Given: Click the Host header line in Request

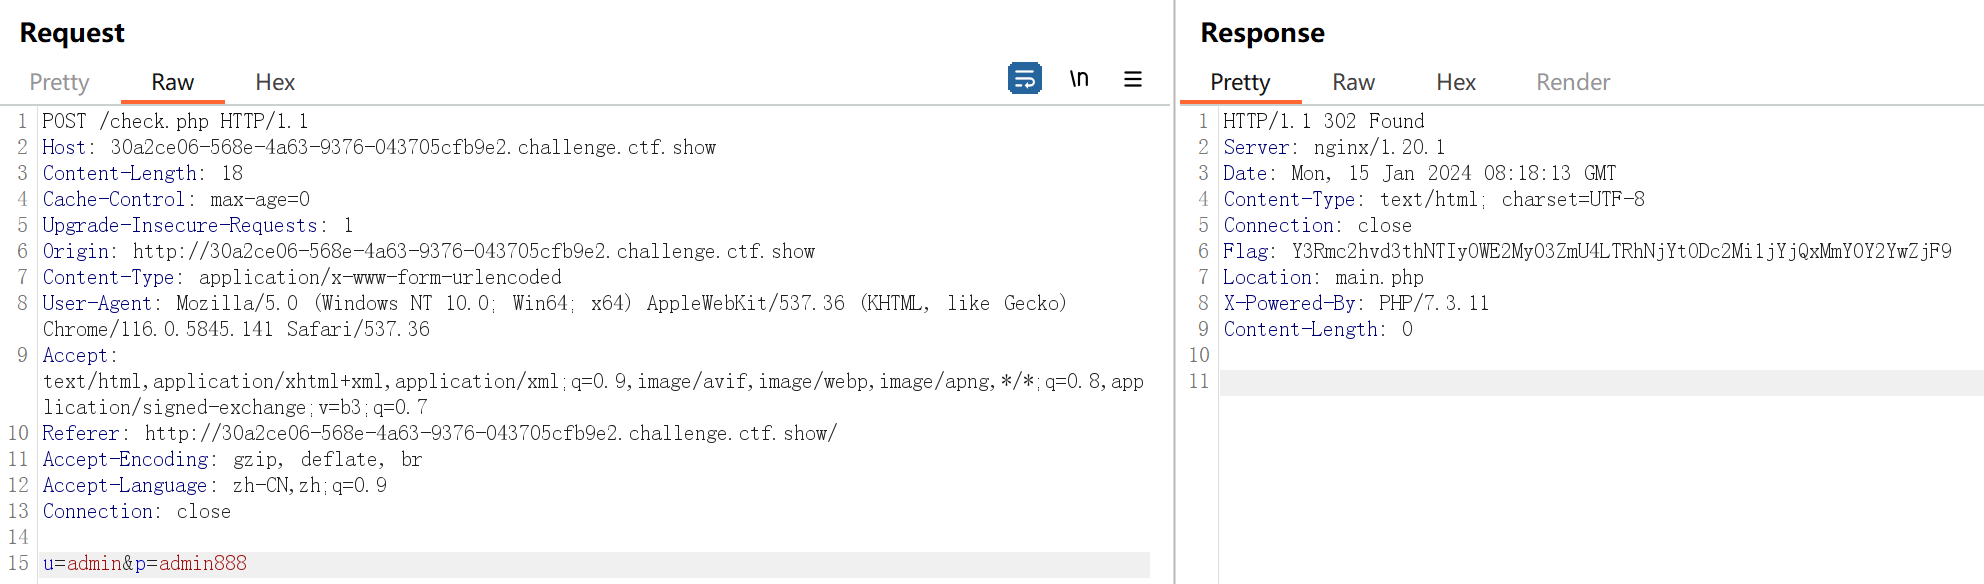Looking at the screenshot, I should pyautogui.click(x=379, y=147).
